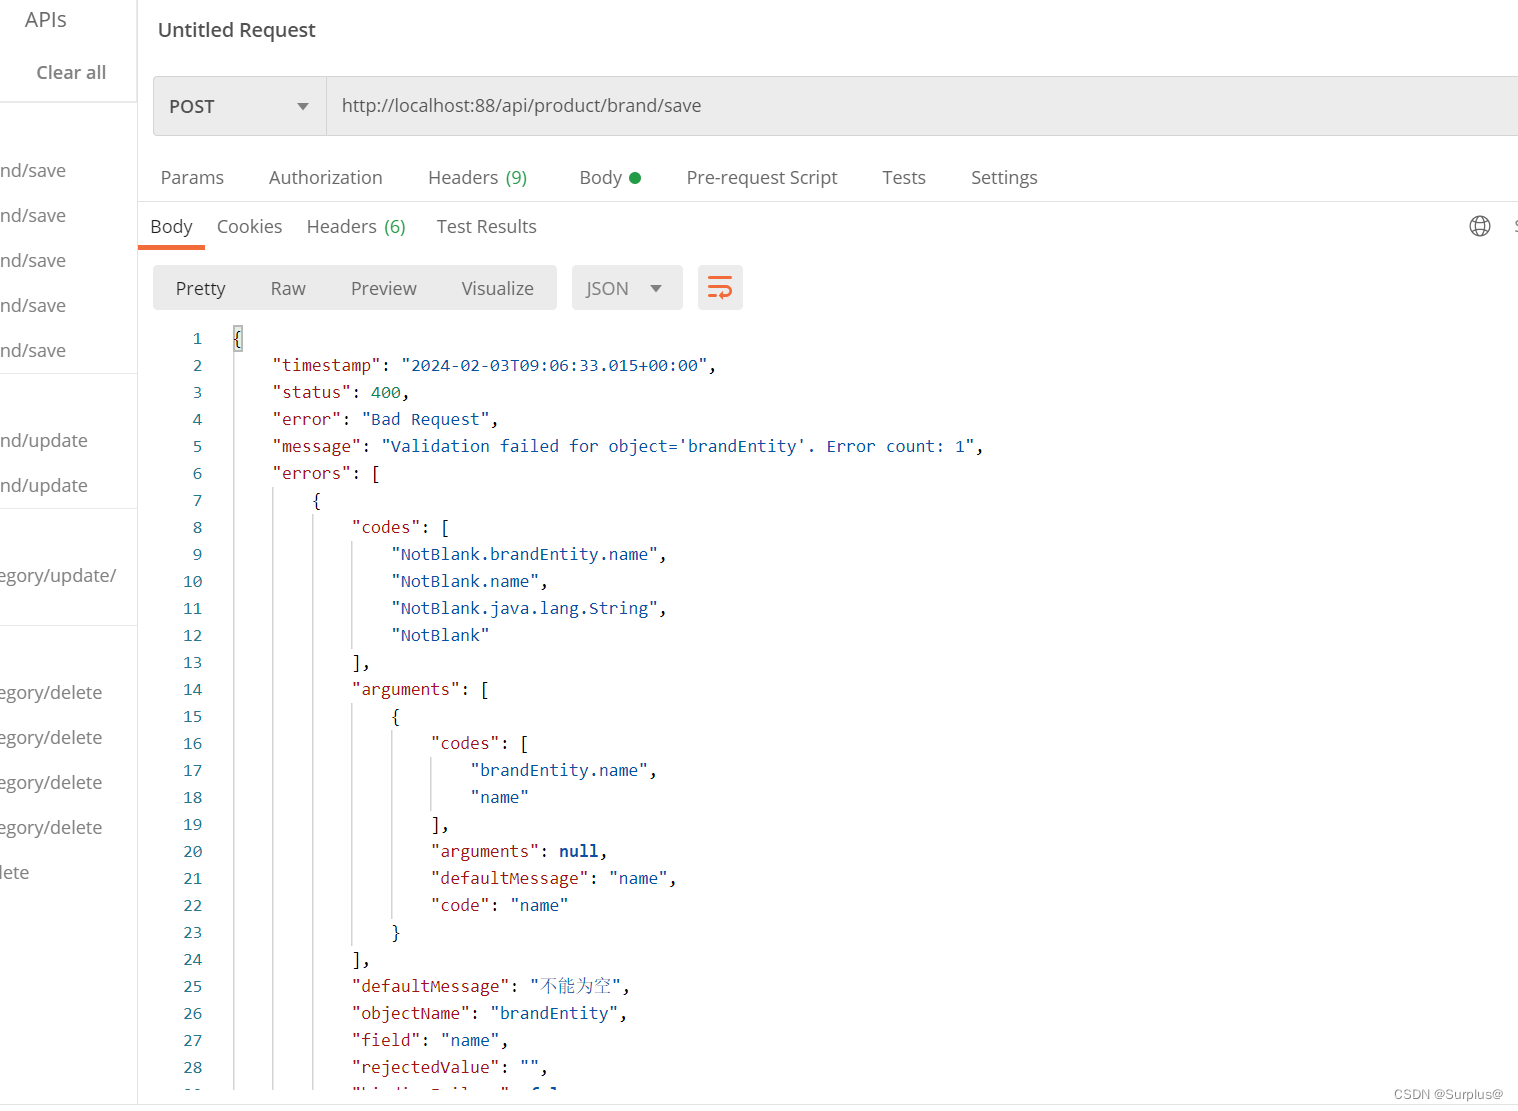The image size is (1518, 1111).
Task: Click "NotBlank.java.lang.String" on line 11
Action: [524, 609]
